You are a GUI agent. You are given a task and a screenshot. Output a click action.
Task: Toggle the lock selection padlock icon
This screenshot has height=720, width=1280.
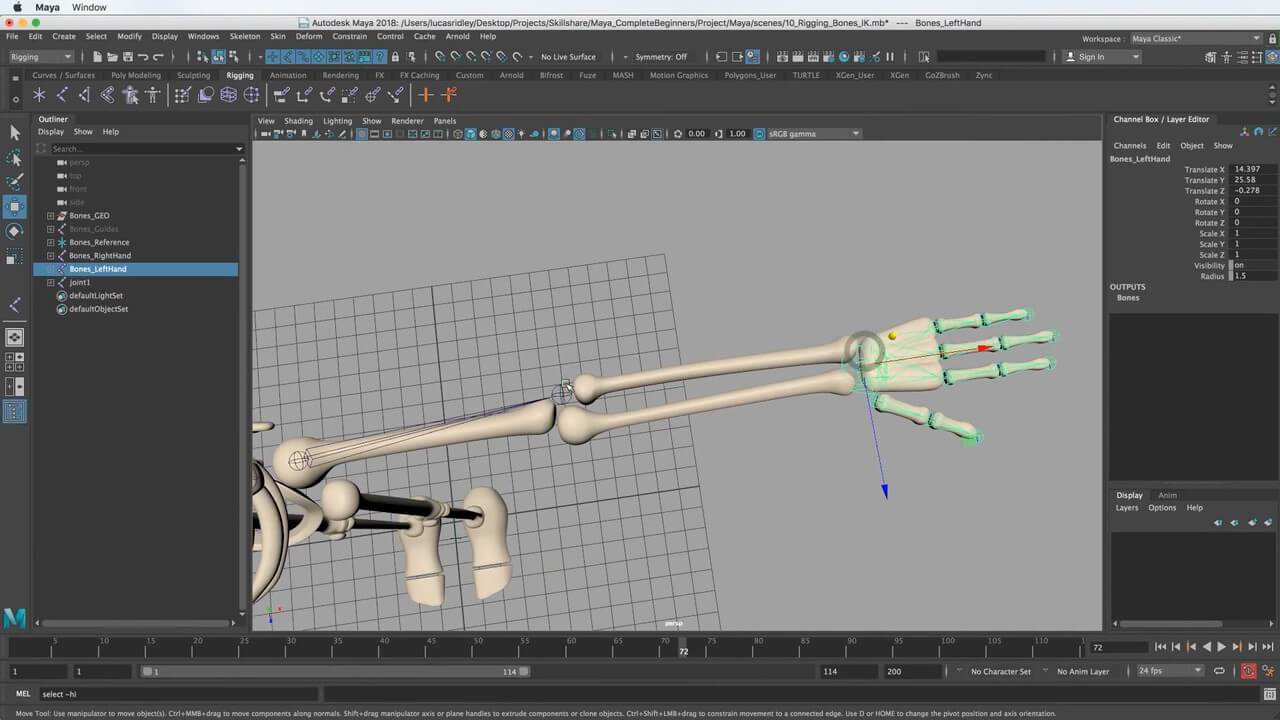click(395, 57)
